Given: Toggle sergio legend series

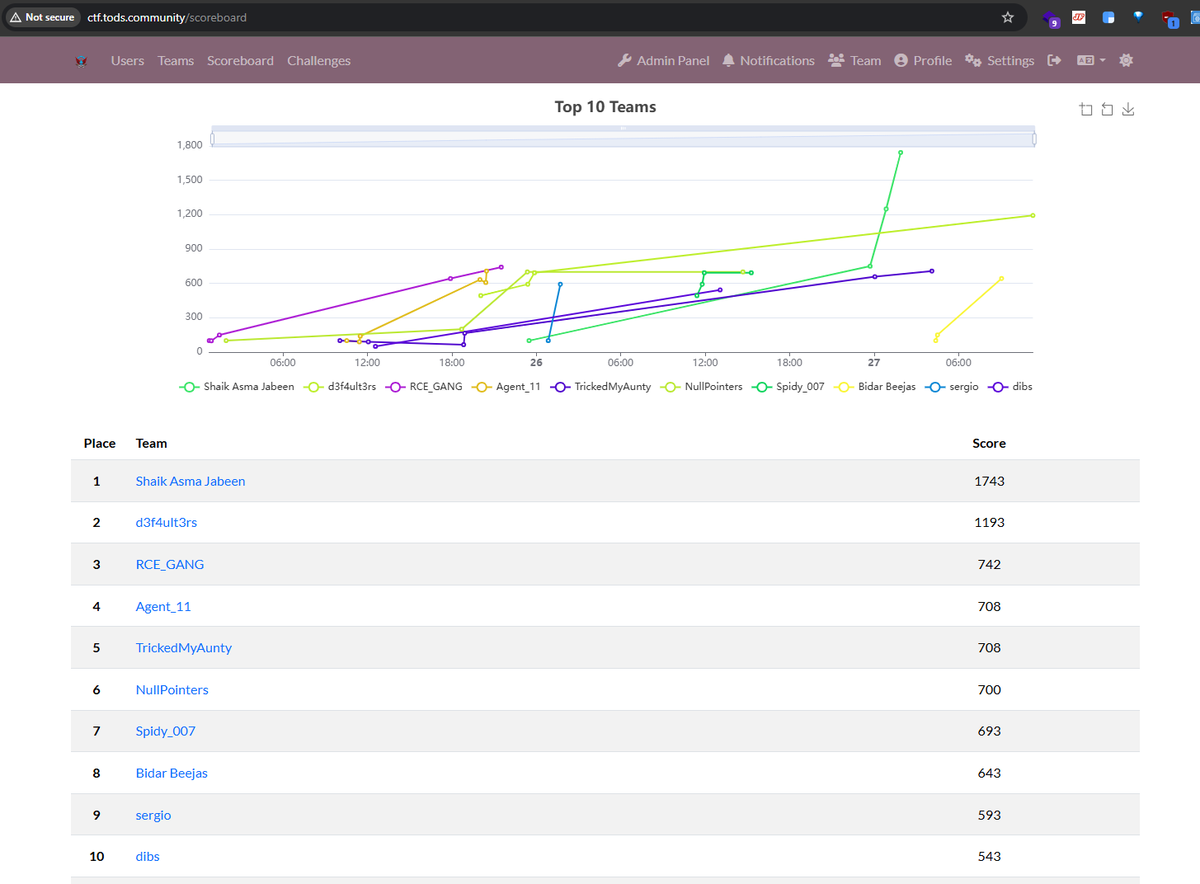Looking at the screenshot, I should point(952,386).
